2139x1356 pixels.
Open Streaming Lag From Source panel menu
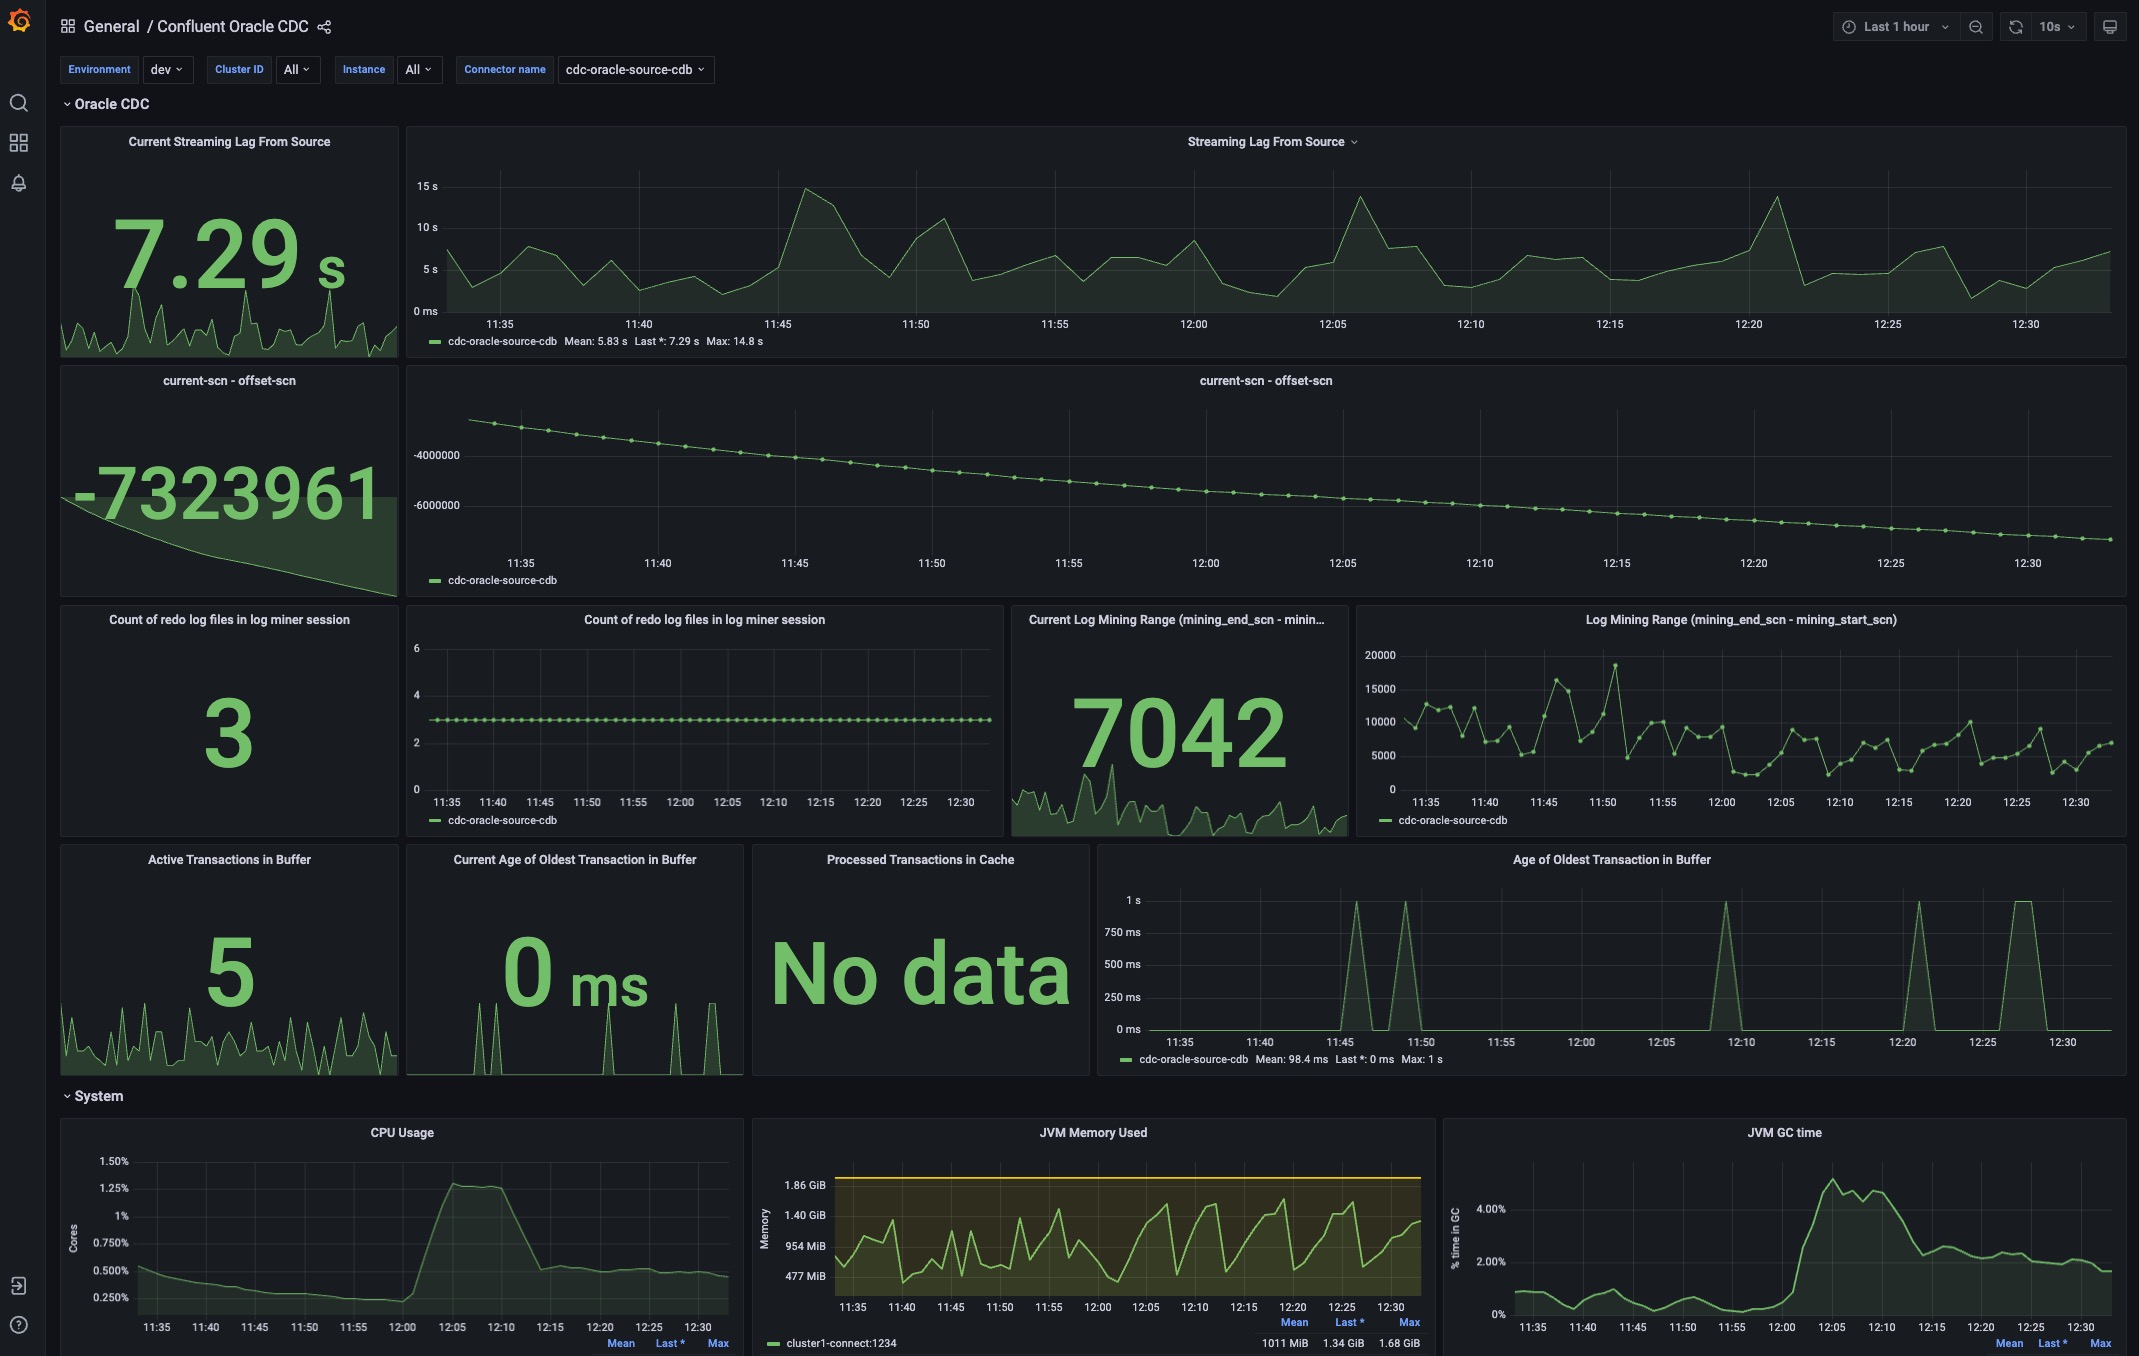[x=1354, y=142]
